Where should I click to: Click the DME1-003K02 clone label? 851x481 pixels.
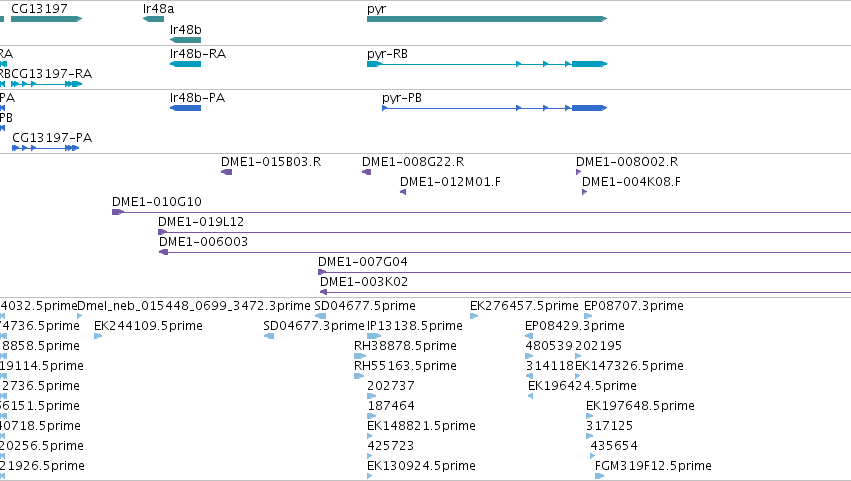364,282
